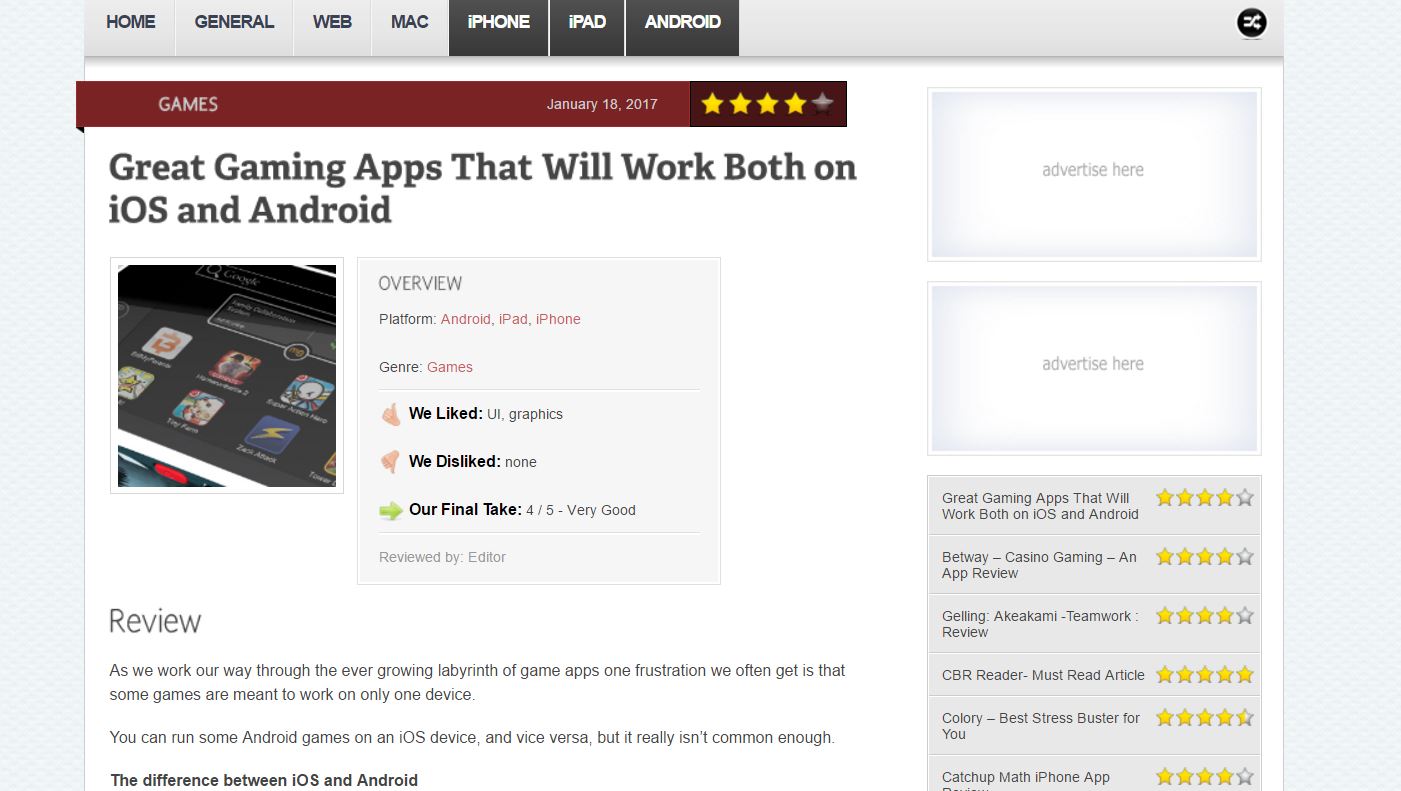Click the January 18, 2017 date

tap(602, 104)
